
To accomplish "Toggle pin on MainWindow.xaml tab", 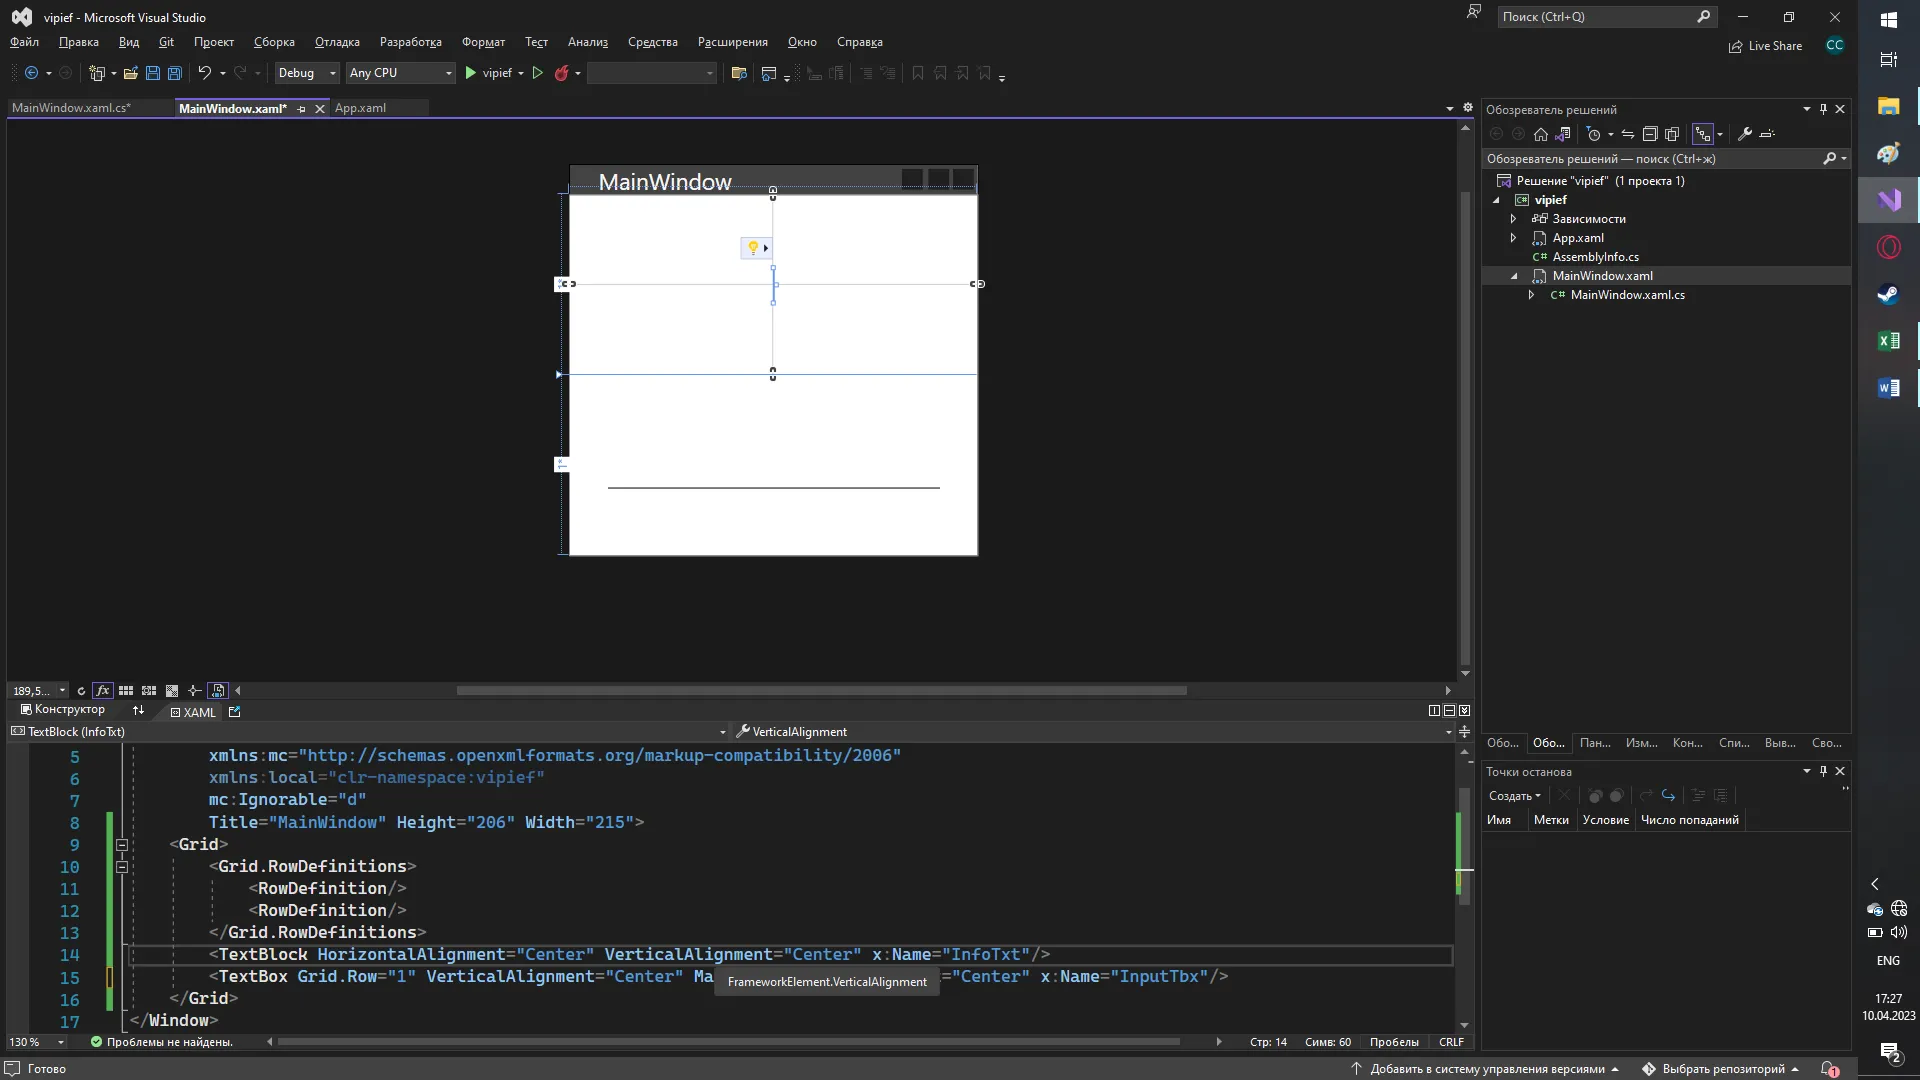I will pos(301,109).
